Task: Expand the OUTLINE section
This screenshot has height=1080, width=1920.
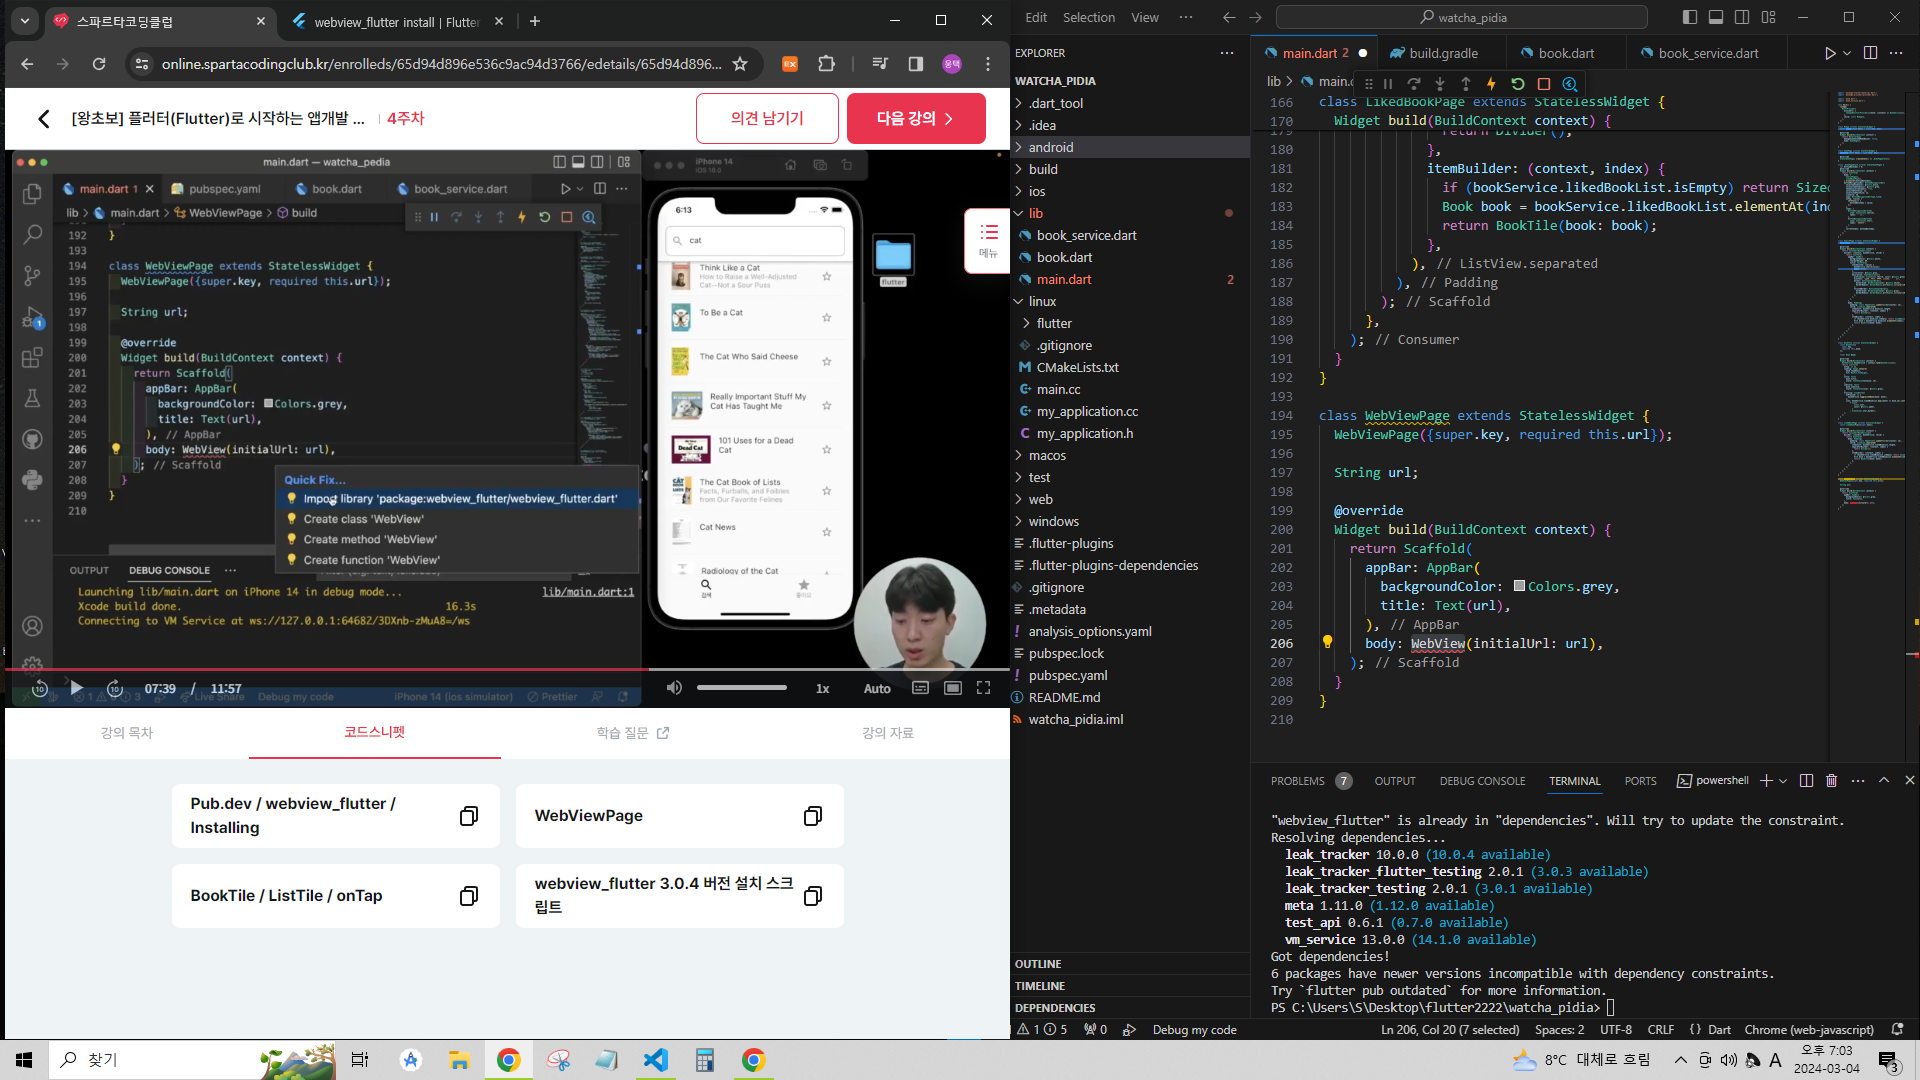Action: [1130, 964]
